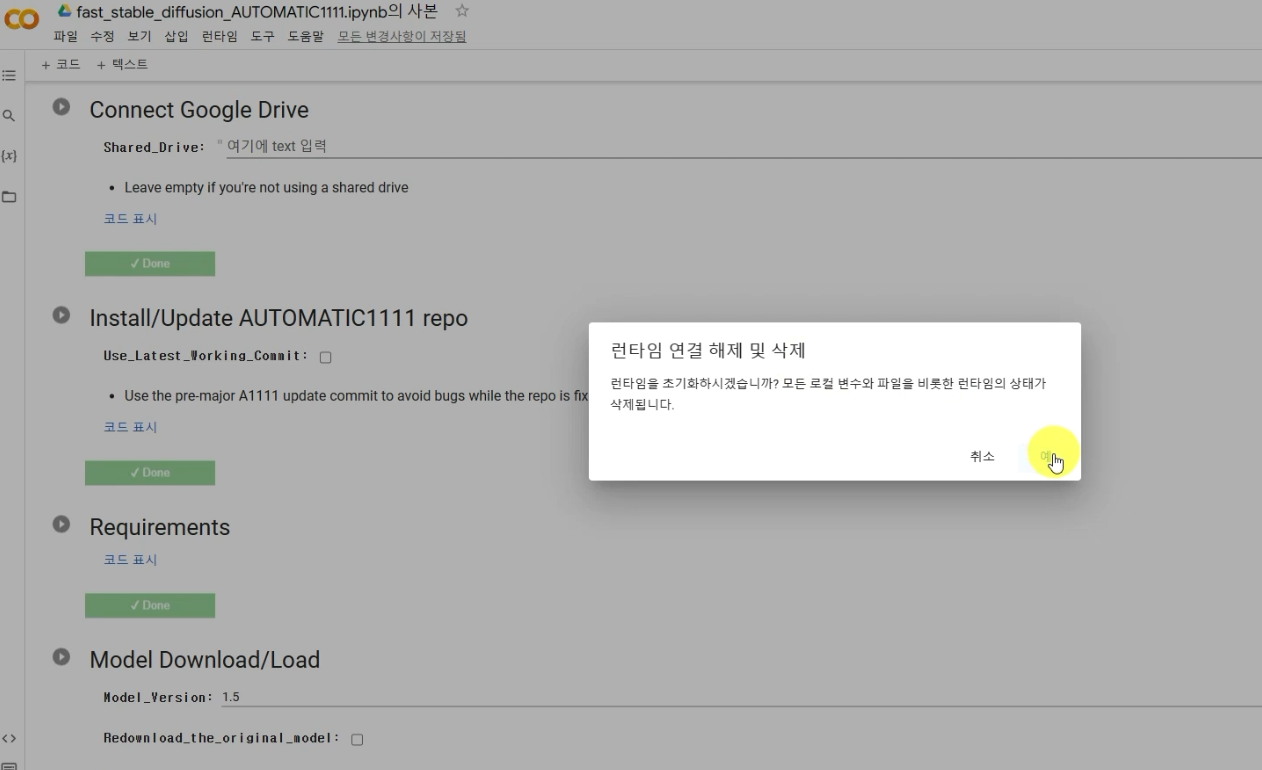Open the 파일 menu
Viewport: 1262px width, 770px height.
click(x=65, y=36)
